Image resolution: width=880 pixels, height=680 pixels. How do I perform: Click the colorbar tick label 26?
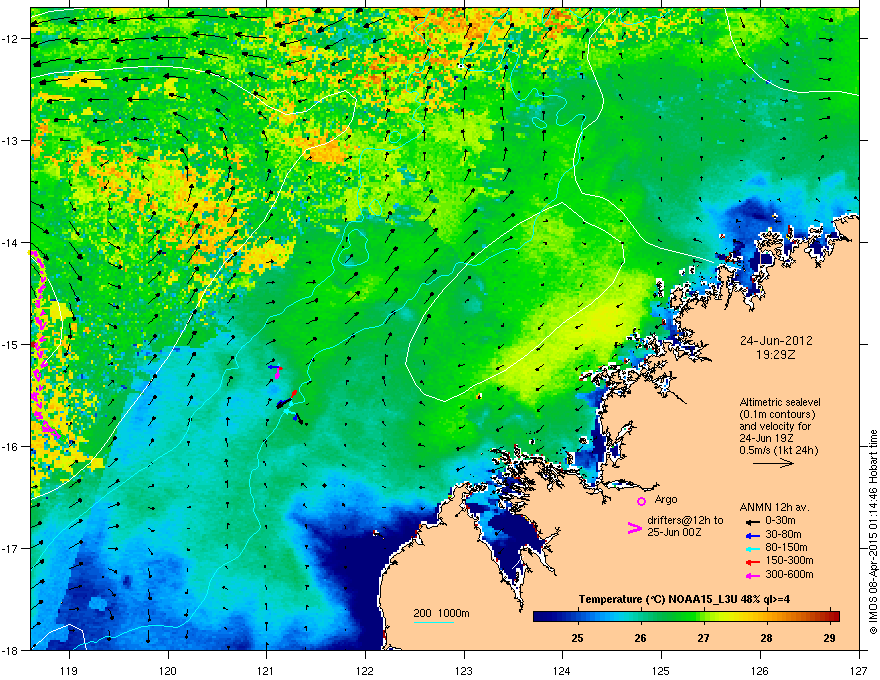pyautogui.click(x=640, y=638)
